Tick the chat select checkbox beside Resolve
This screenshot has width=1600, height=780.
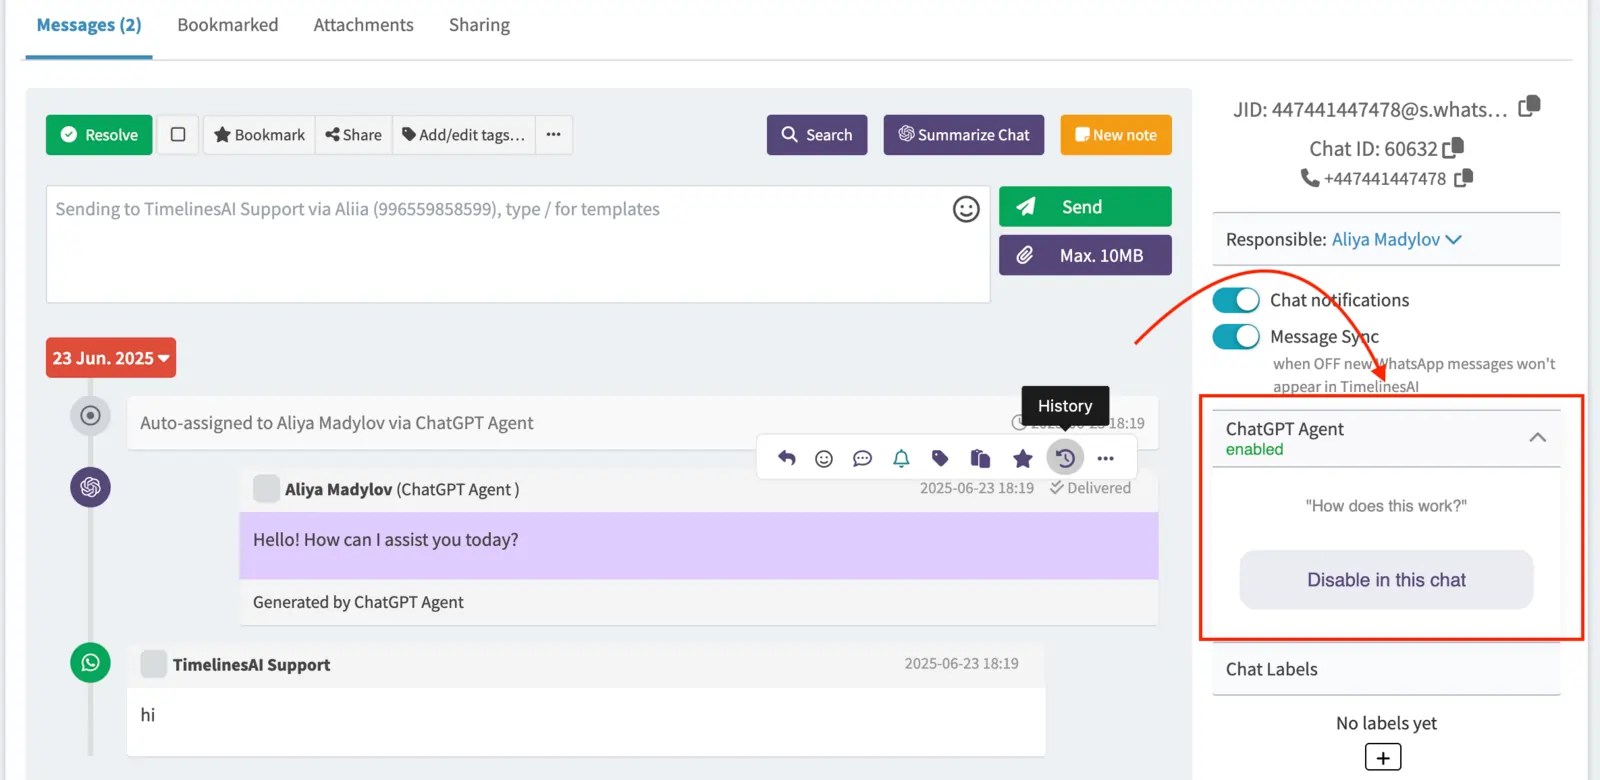[178, 134]
